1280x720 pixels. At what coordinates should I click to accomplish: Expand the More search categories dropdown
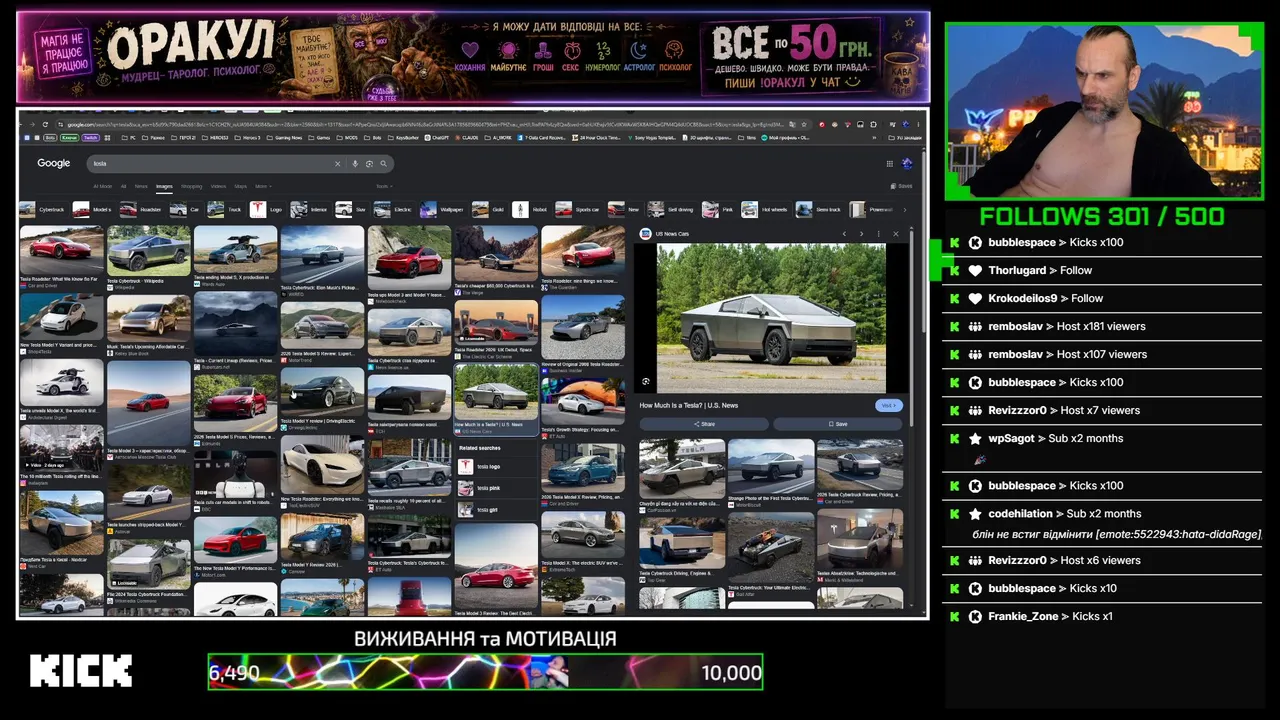pos(263,186)
